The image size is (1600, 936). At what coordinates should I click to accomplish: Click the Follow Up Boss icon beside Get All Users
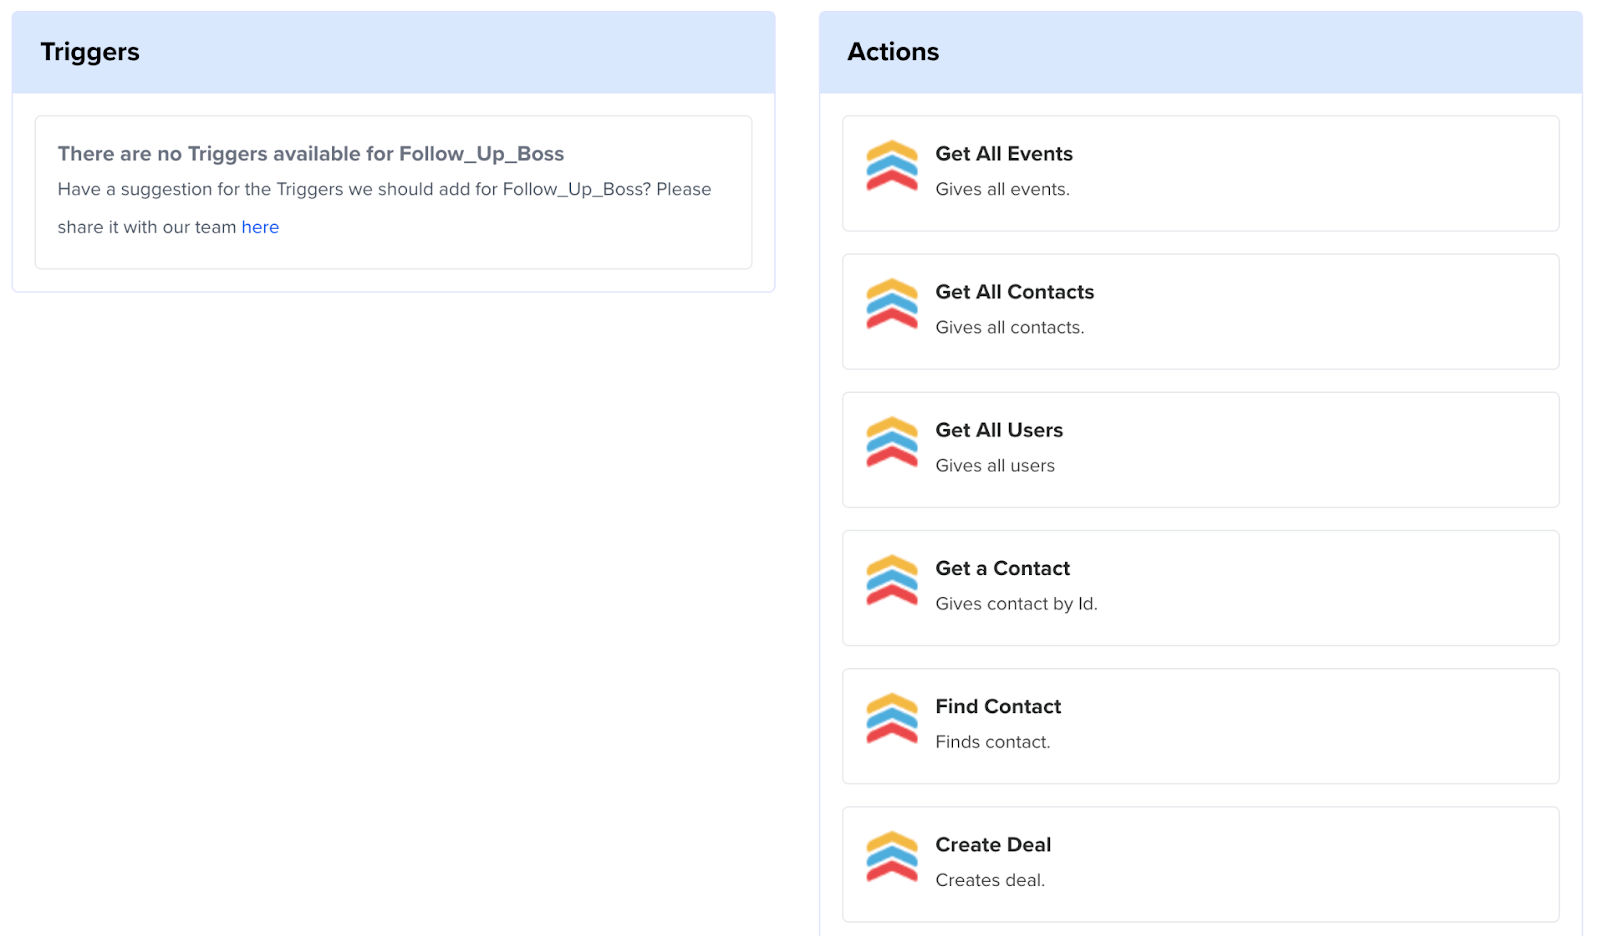891,442
